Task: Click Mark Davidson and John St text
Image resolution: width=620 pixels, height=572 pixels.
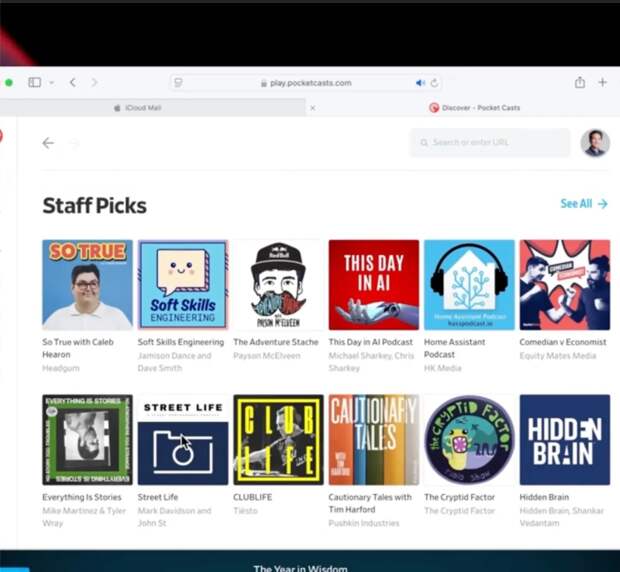Action: tap(174, 517)
